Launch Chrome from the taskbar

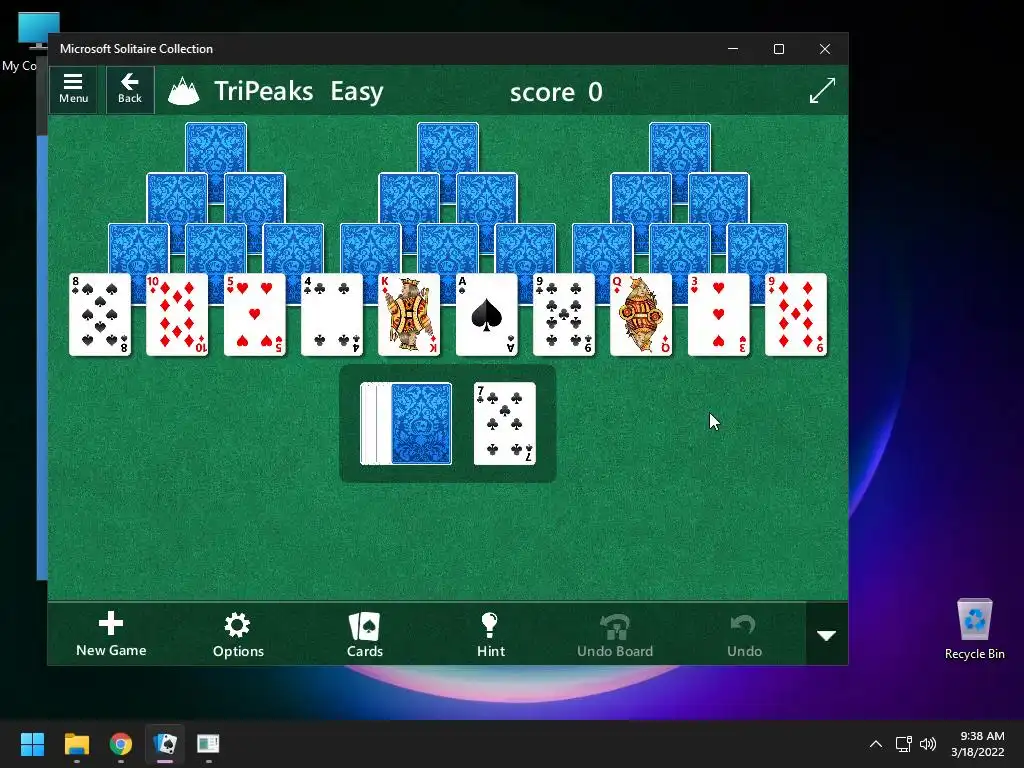tap(121, 744)
